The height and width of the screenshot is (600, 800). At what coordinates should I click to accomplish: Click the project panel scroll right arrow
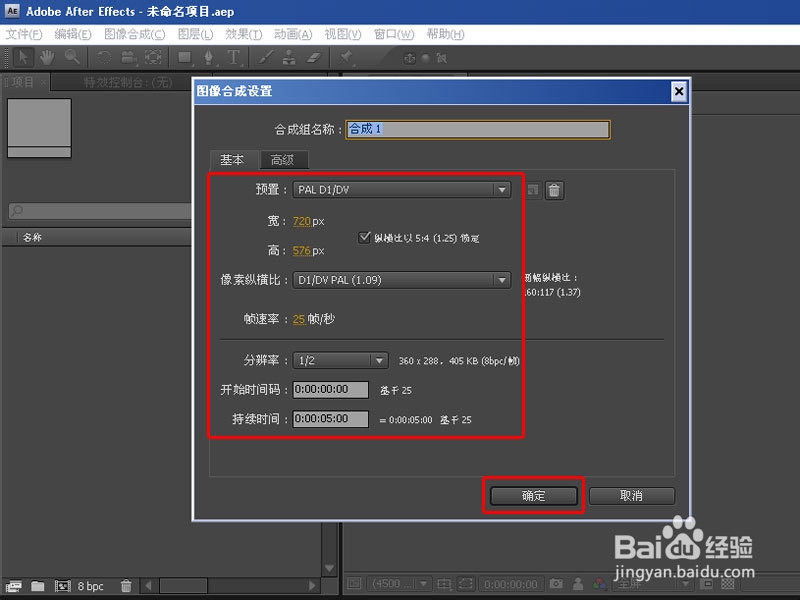[x=312, y=585]
